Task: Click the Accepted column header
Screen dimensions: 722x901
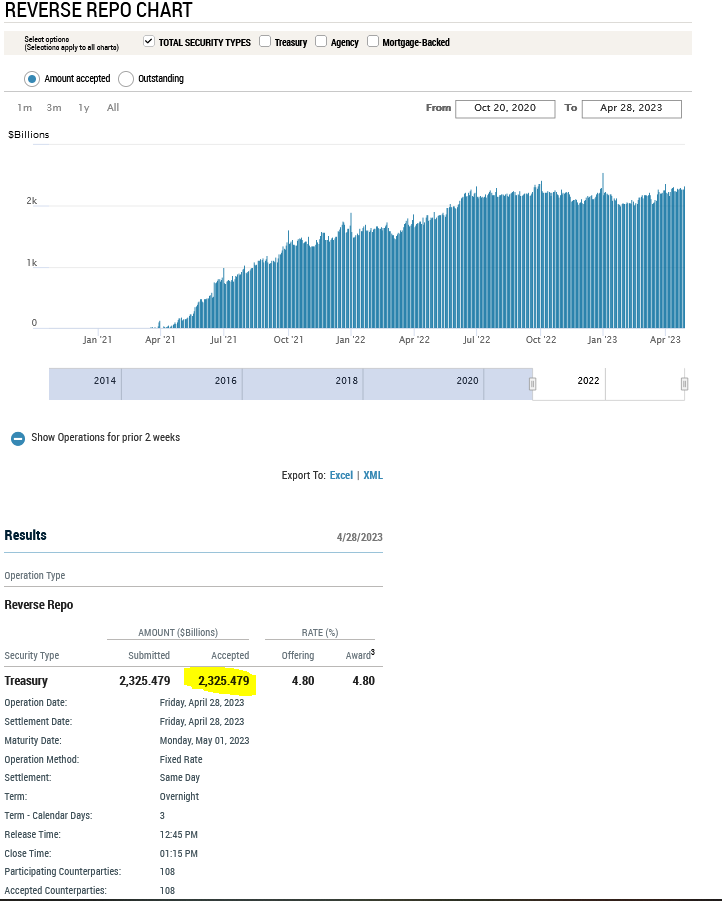Action: [230, 656]
